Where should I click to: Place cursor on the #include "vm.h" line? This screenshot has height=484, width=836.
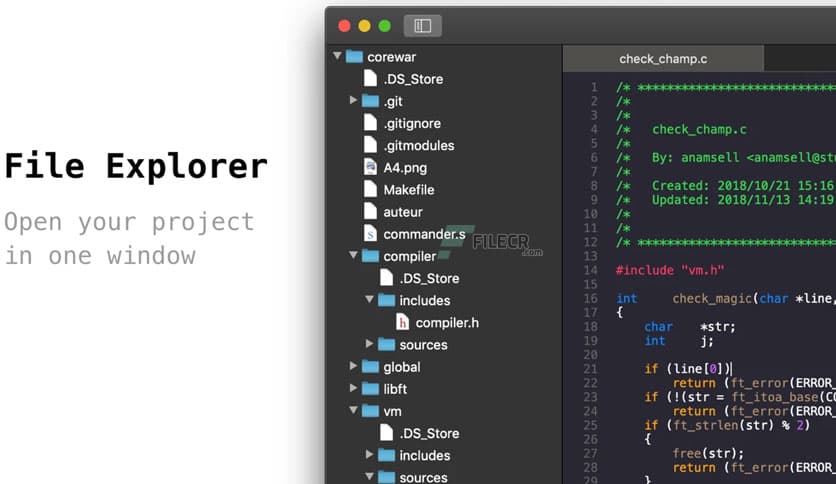tap(670, 270)
